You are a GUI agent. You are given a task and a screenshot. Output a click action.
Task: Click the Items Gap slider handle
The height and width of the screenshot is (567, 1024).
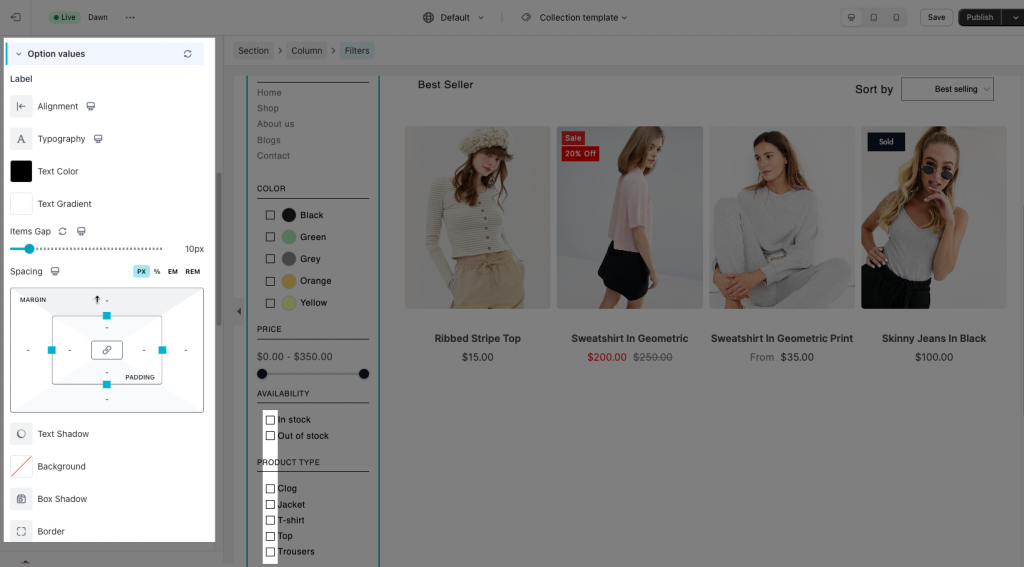point(29,249)
